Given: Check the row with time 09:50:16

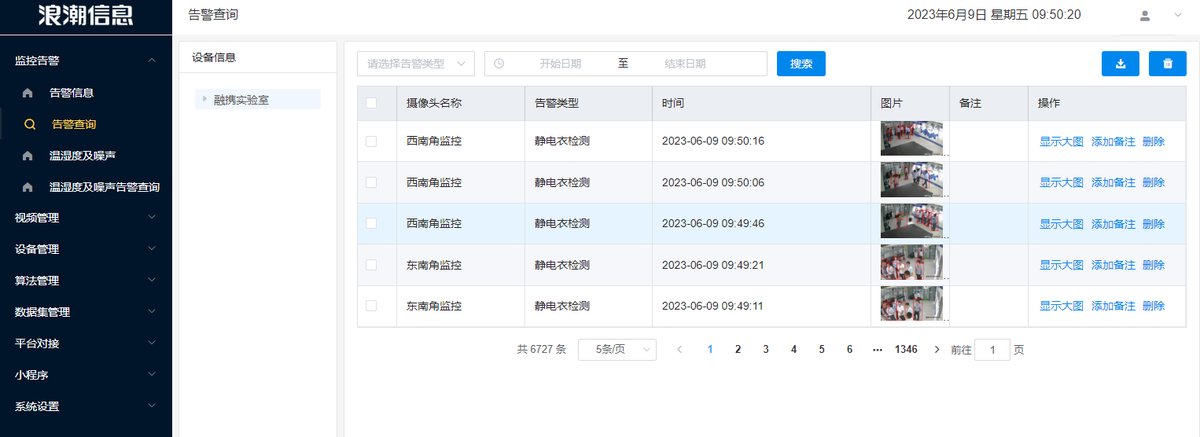Looking at the screenshot, I should coord(372,141).
